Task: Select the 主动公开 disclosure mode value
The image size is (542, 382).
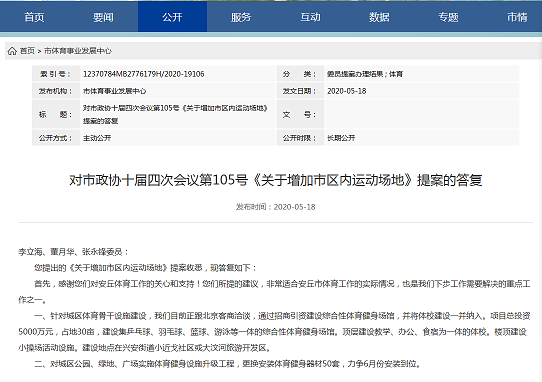Action: (97, 138)
